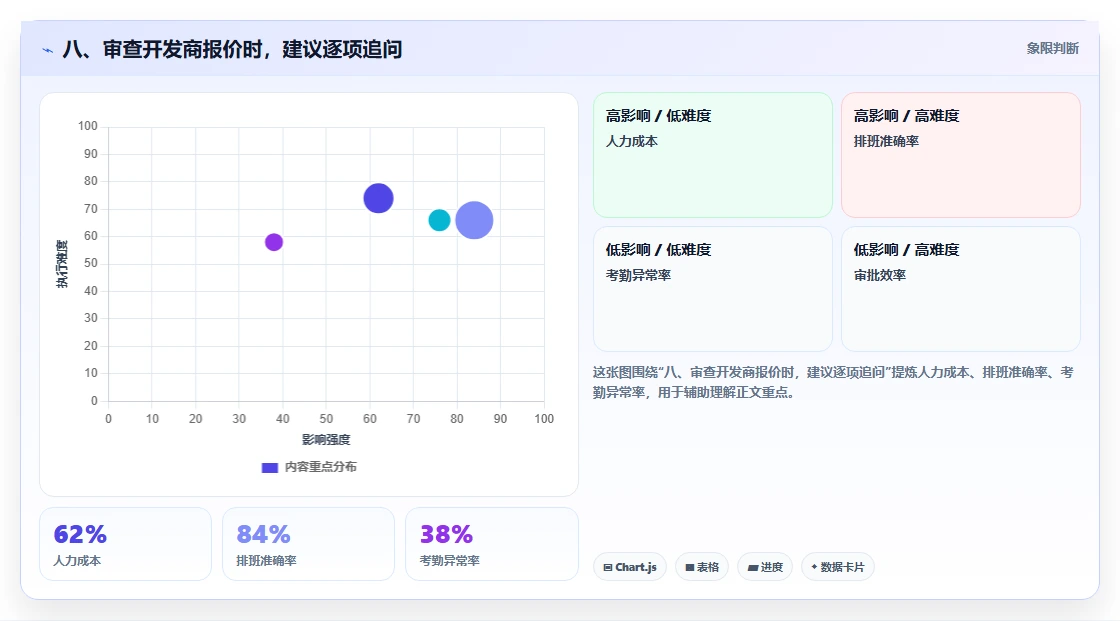The image size is (1120, 621).
Task: Click 人力成本 text in green quadrant
Action: [x=631, y=141]
